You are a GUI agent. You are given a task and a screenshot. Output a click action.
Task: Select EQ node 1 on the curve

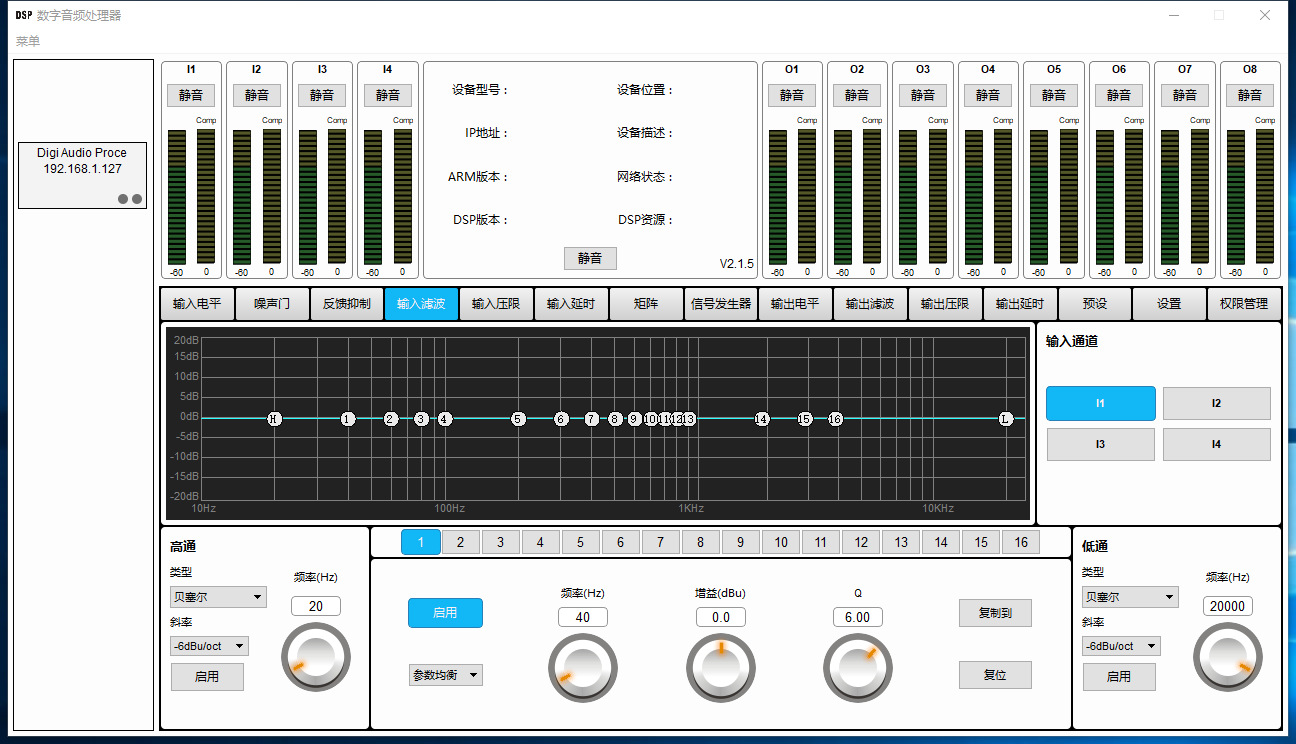coord(348,419)
